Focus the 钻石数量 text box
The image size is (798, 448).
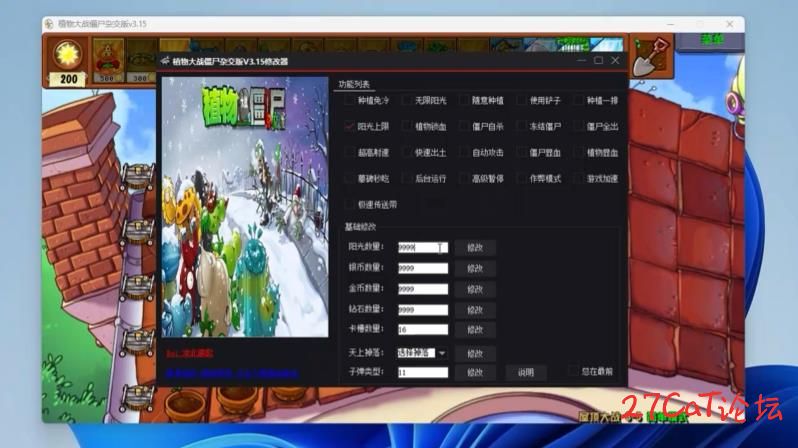[422, 310]
